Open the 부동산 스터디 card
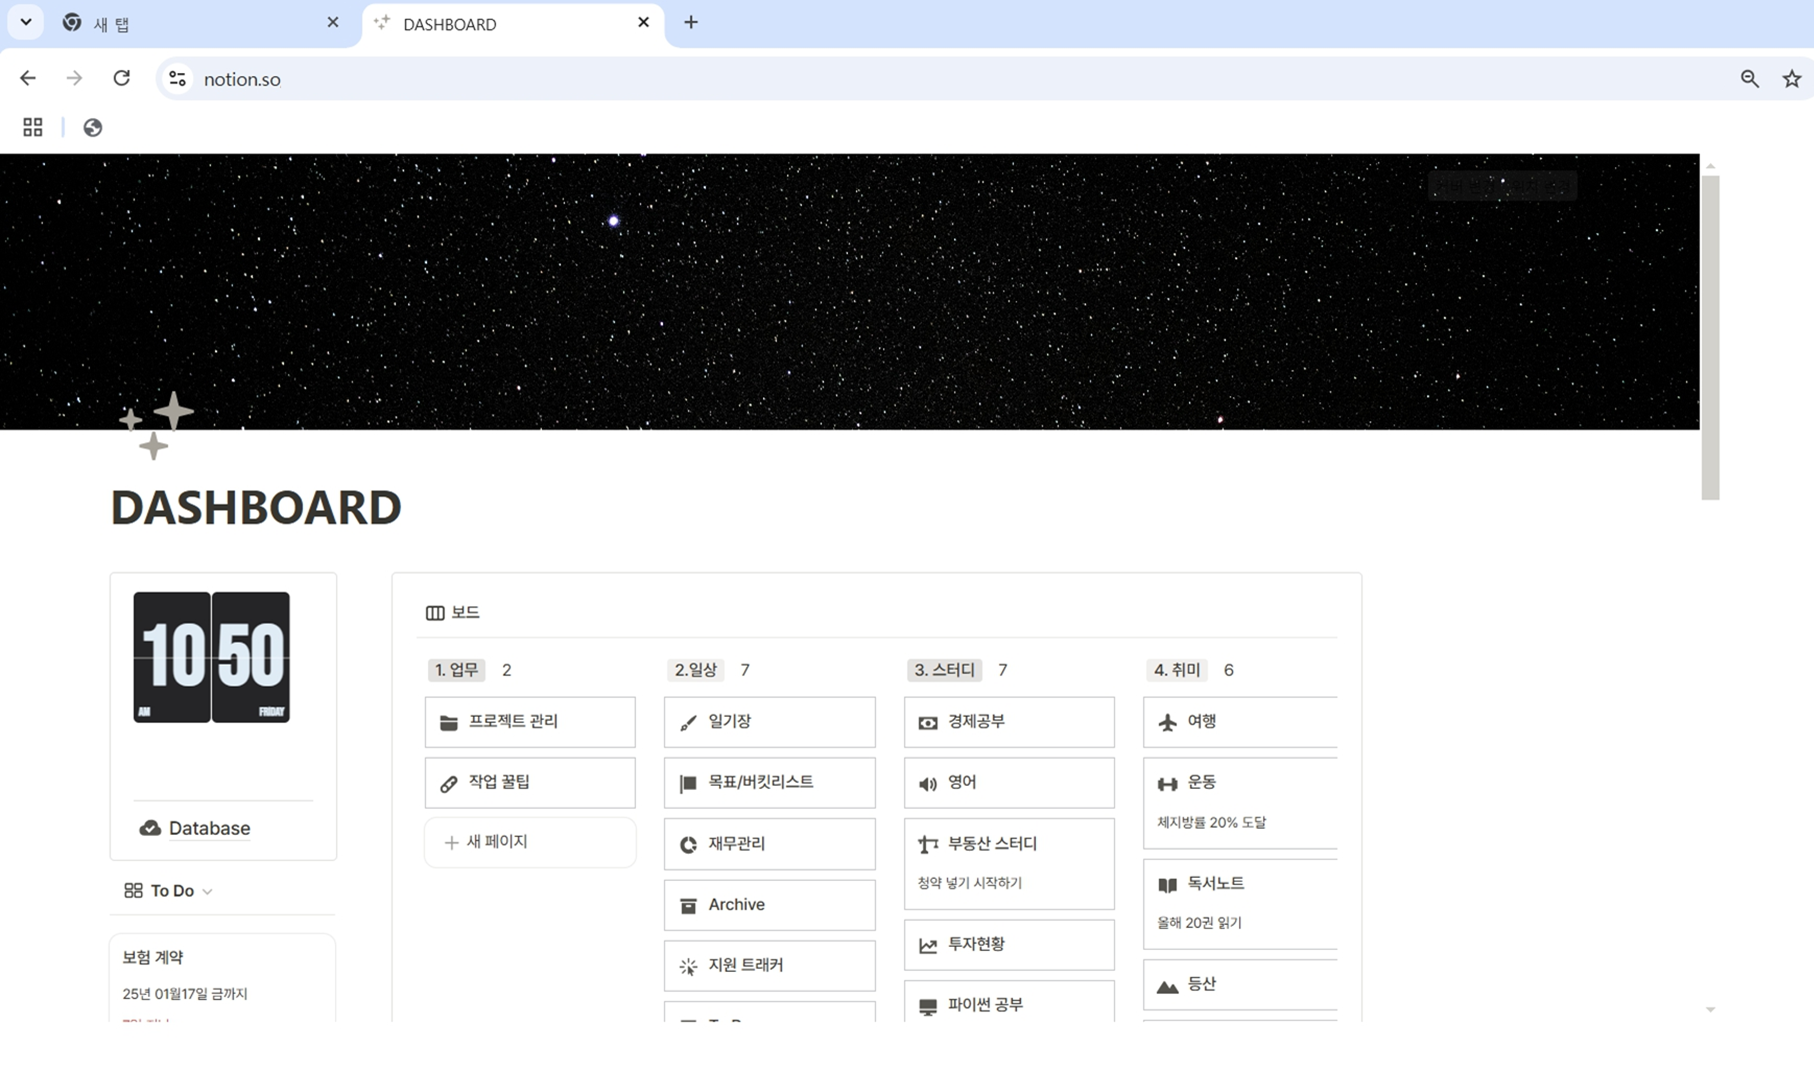The width and height of the screenshot is (1814, 1069). tap(1009, 864)
